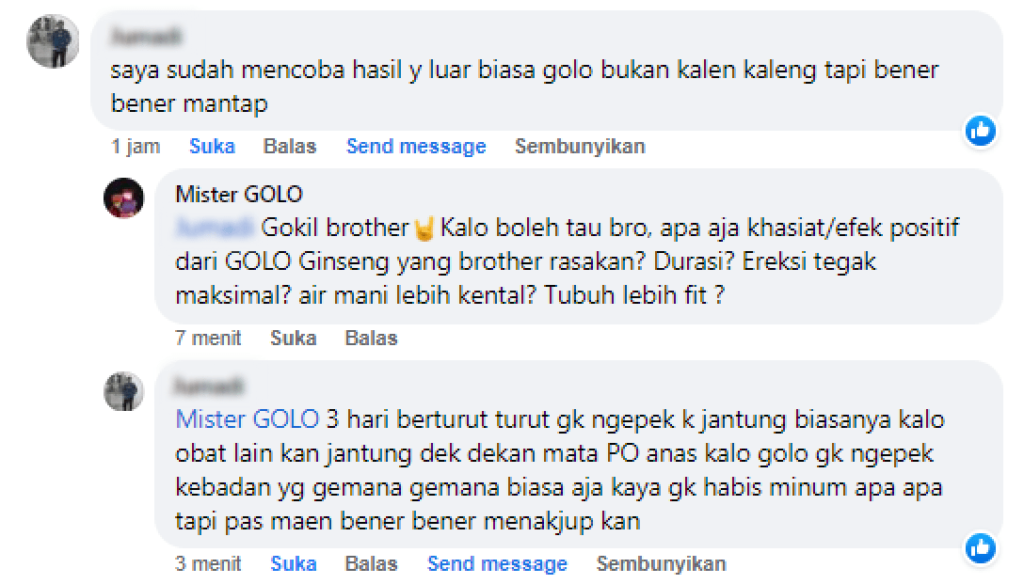Click Balas under the last reply
The height and width of the screenshot is (584, 1024).
(371, 564)
